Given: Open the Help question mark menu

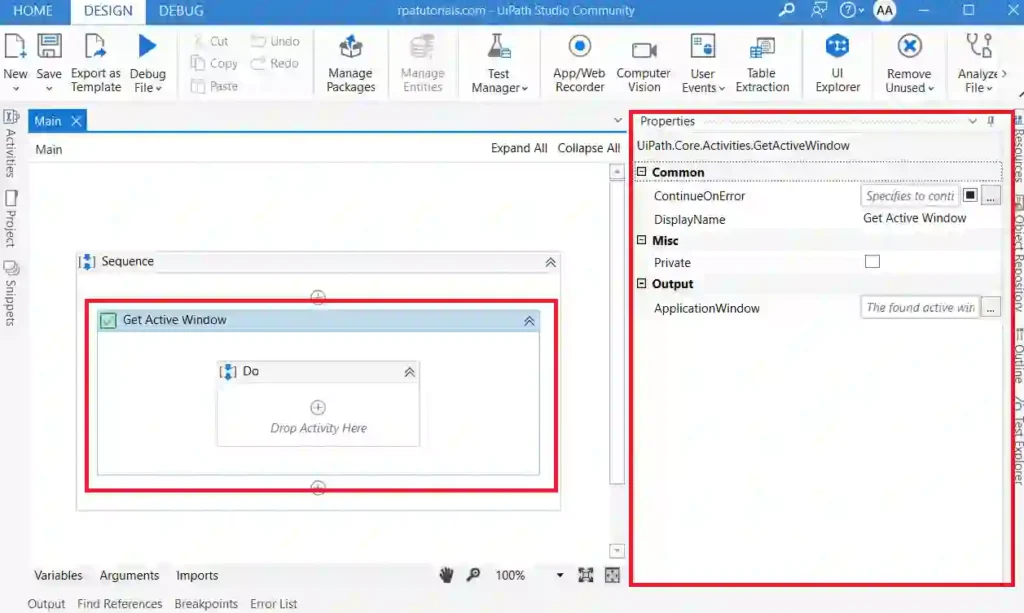Looking at the screenshot, I should point(851,10).
